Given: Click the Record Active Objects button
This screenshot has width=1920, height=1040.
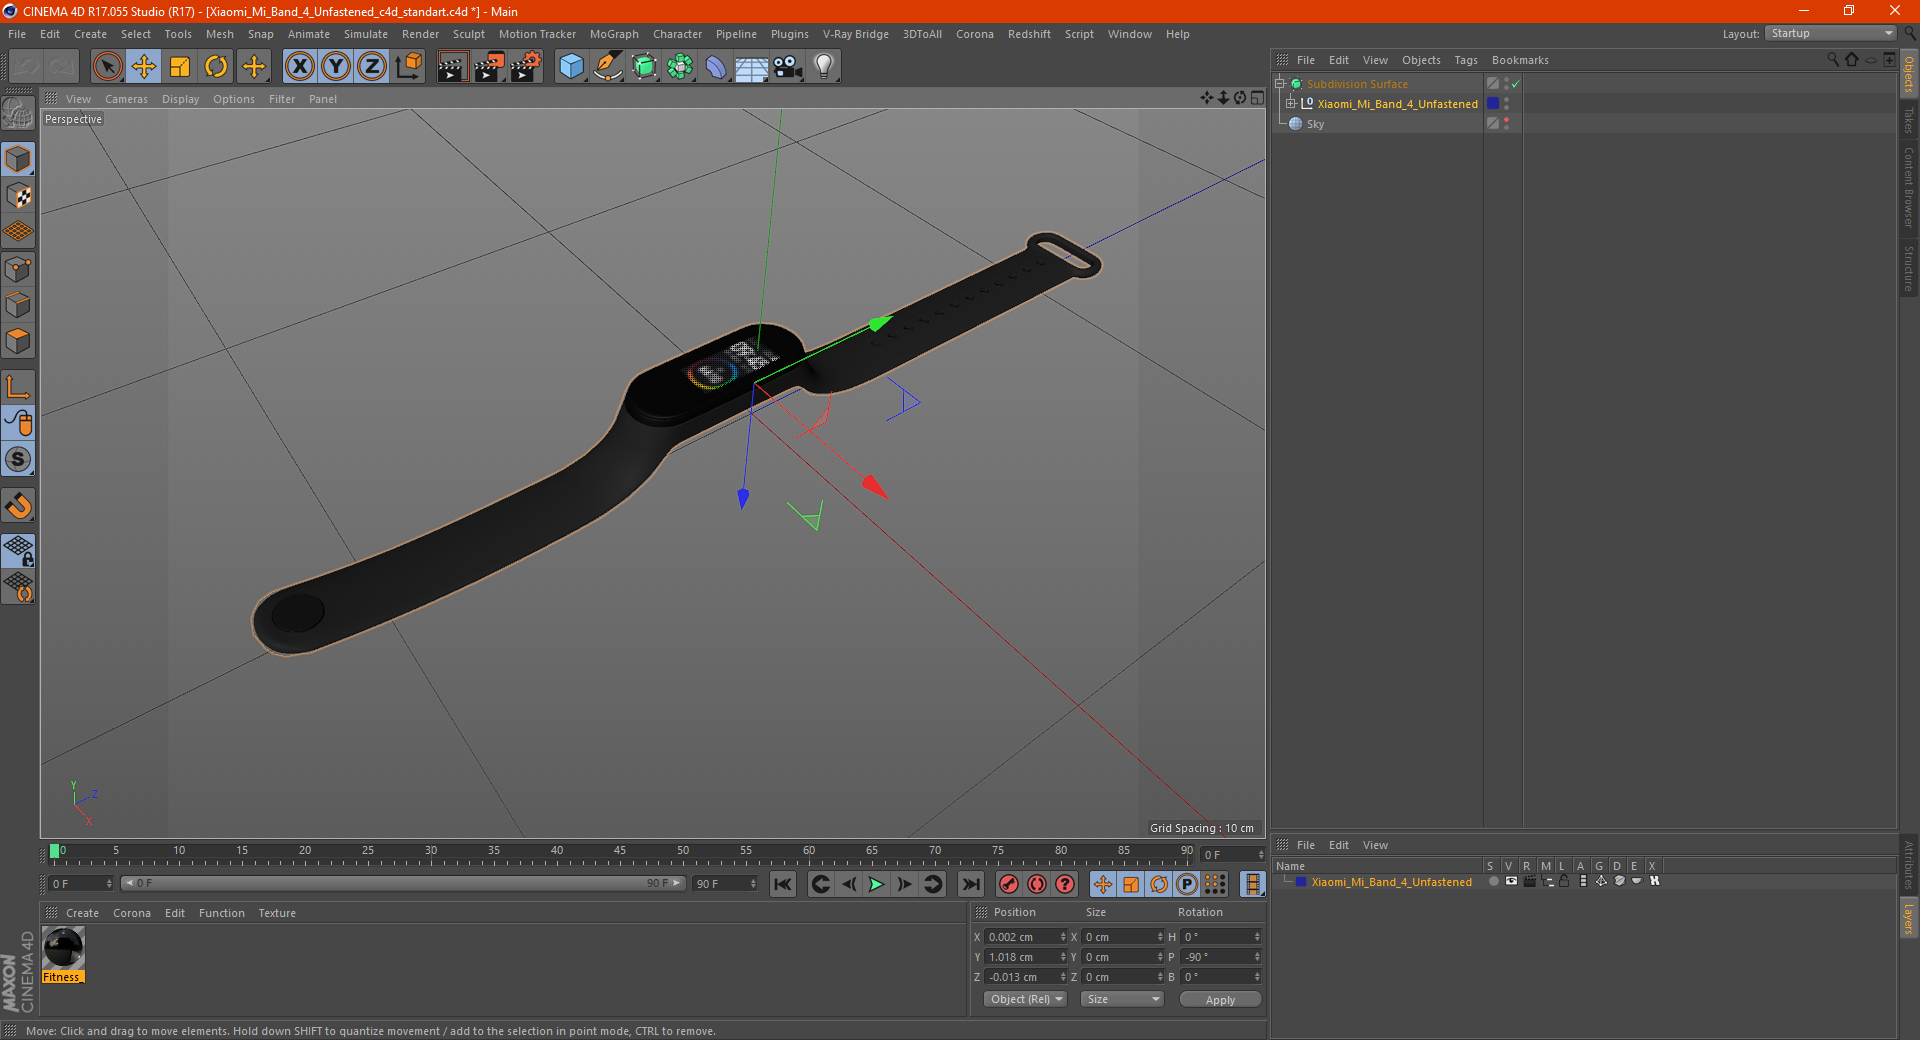Looking at the screenshot, I should point(1009,884).
